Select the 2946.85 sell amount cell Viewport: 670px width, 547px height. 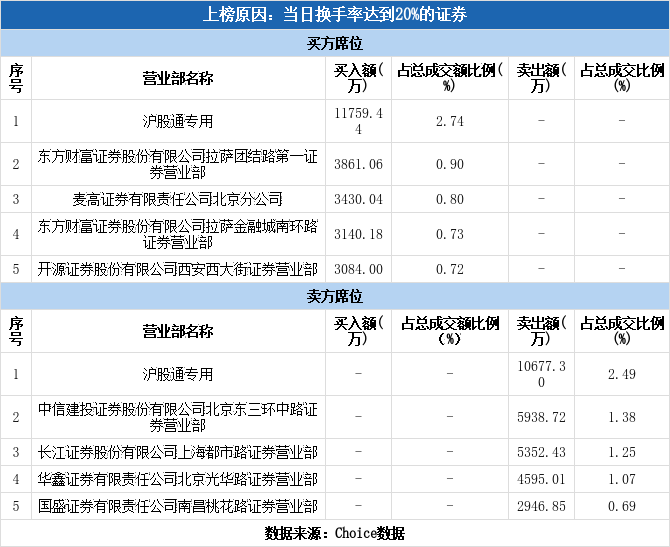541,506
